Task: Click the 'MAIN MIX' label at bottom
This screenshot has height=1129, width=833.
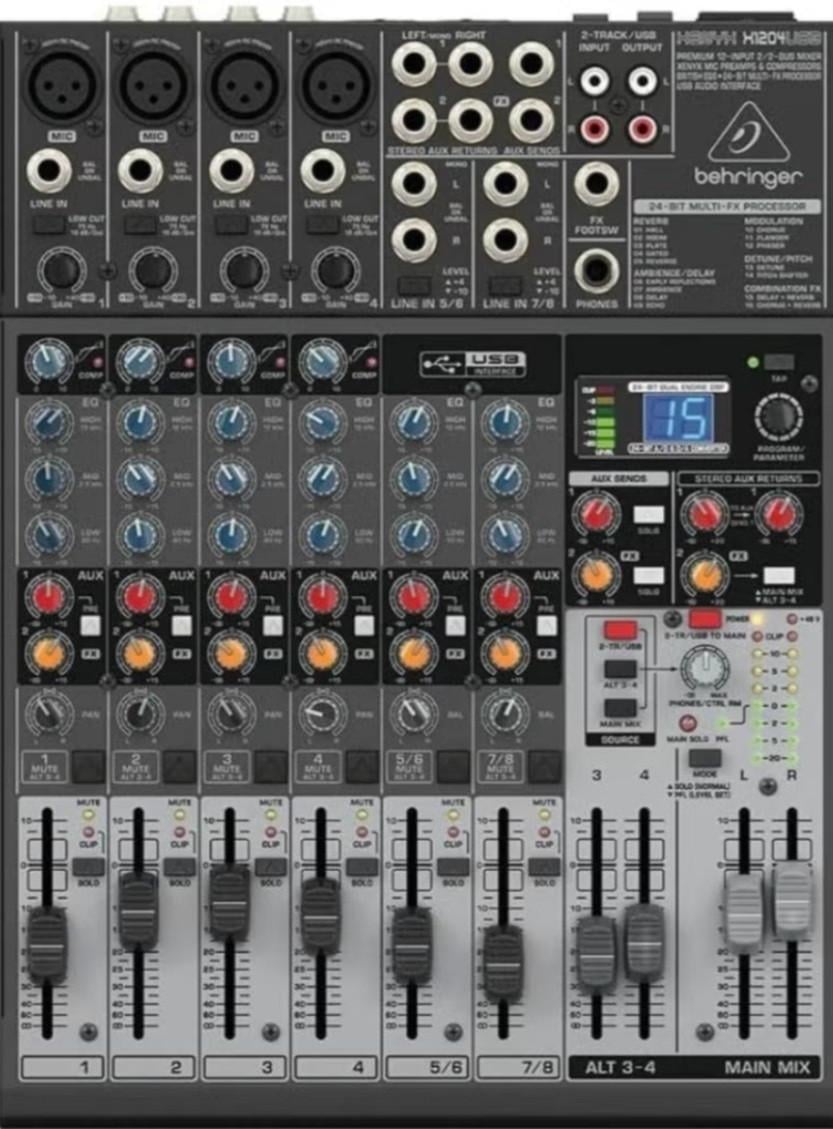Action: click(767, 1067)
